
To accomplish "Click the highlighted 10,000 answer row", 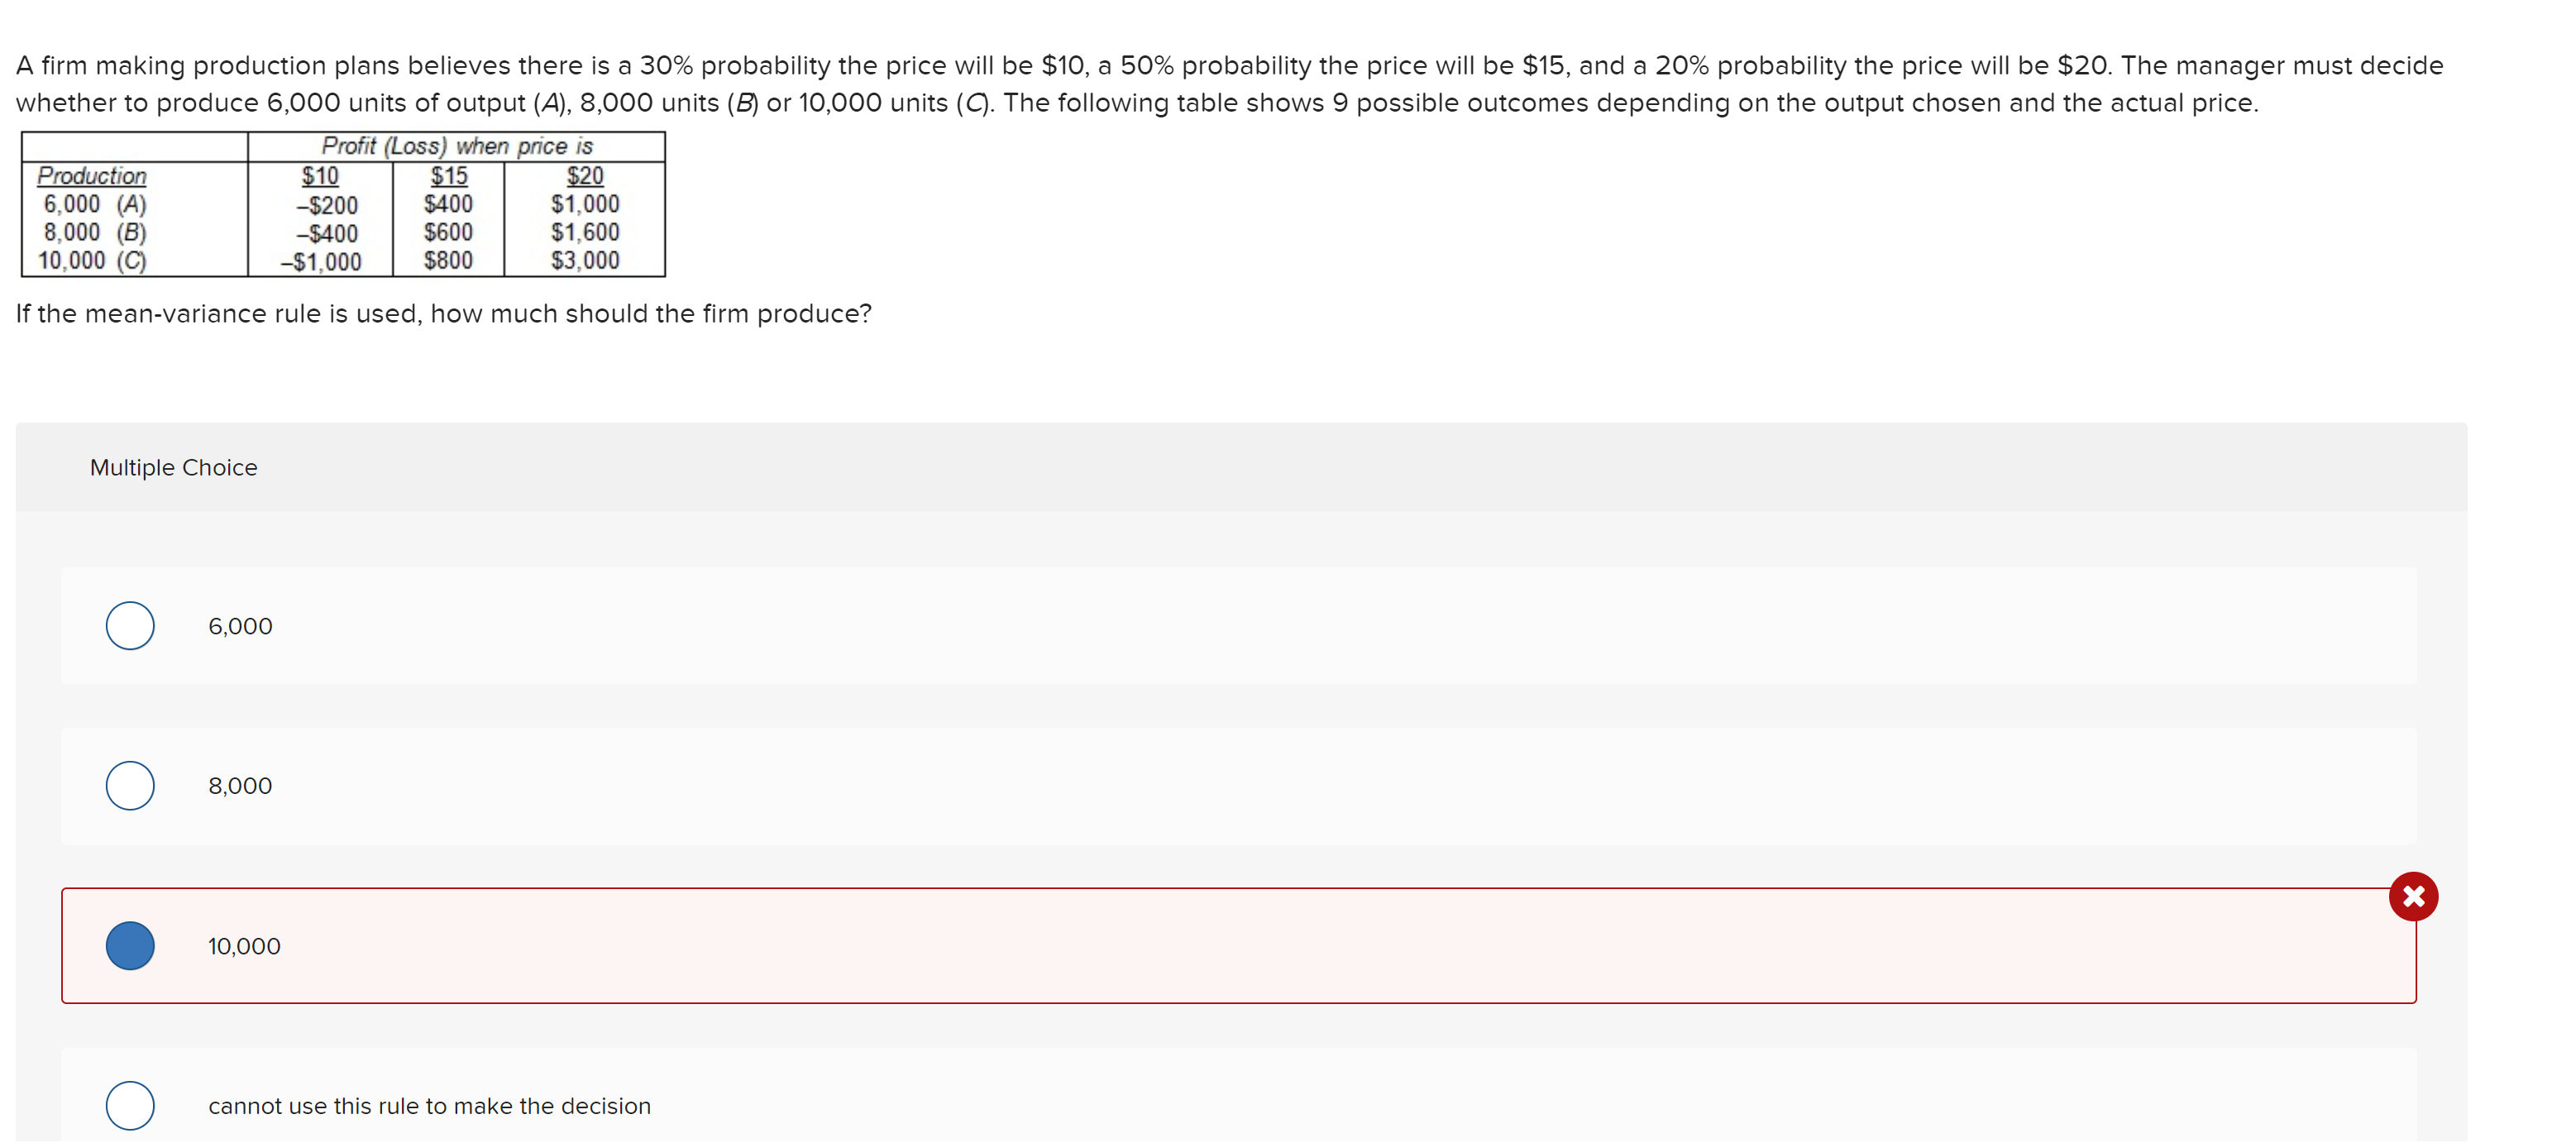I will pos(1200,946).
